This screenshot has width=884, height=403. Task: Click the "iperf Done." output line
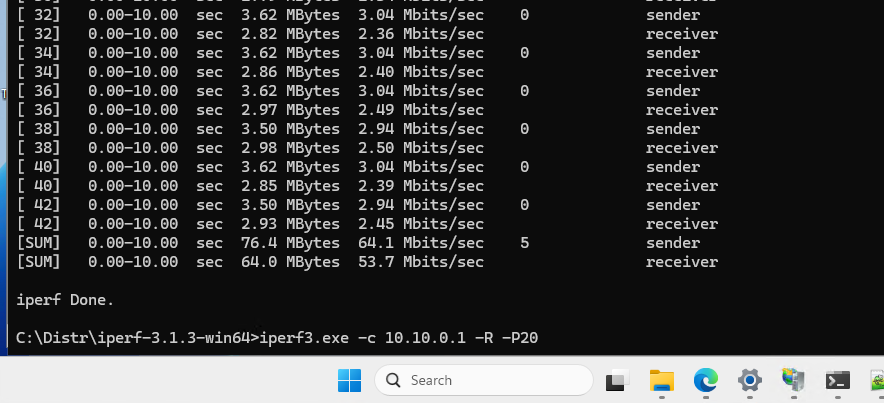click(66, 299)
